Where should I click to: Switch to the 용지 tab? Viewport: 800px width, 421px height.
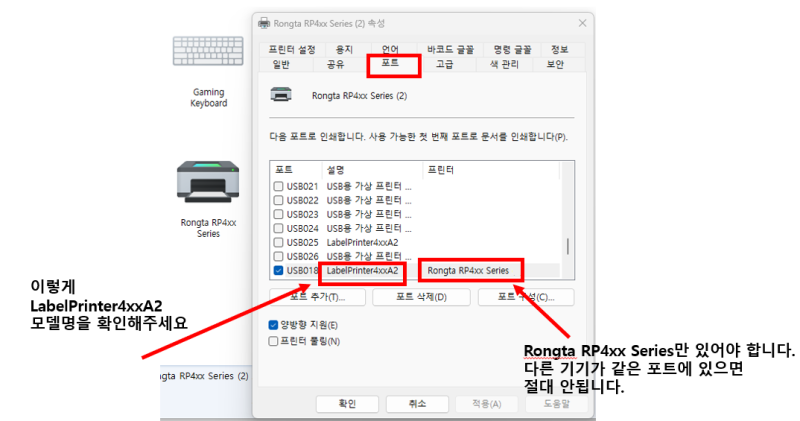344,49
